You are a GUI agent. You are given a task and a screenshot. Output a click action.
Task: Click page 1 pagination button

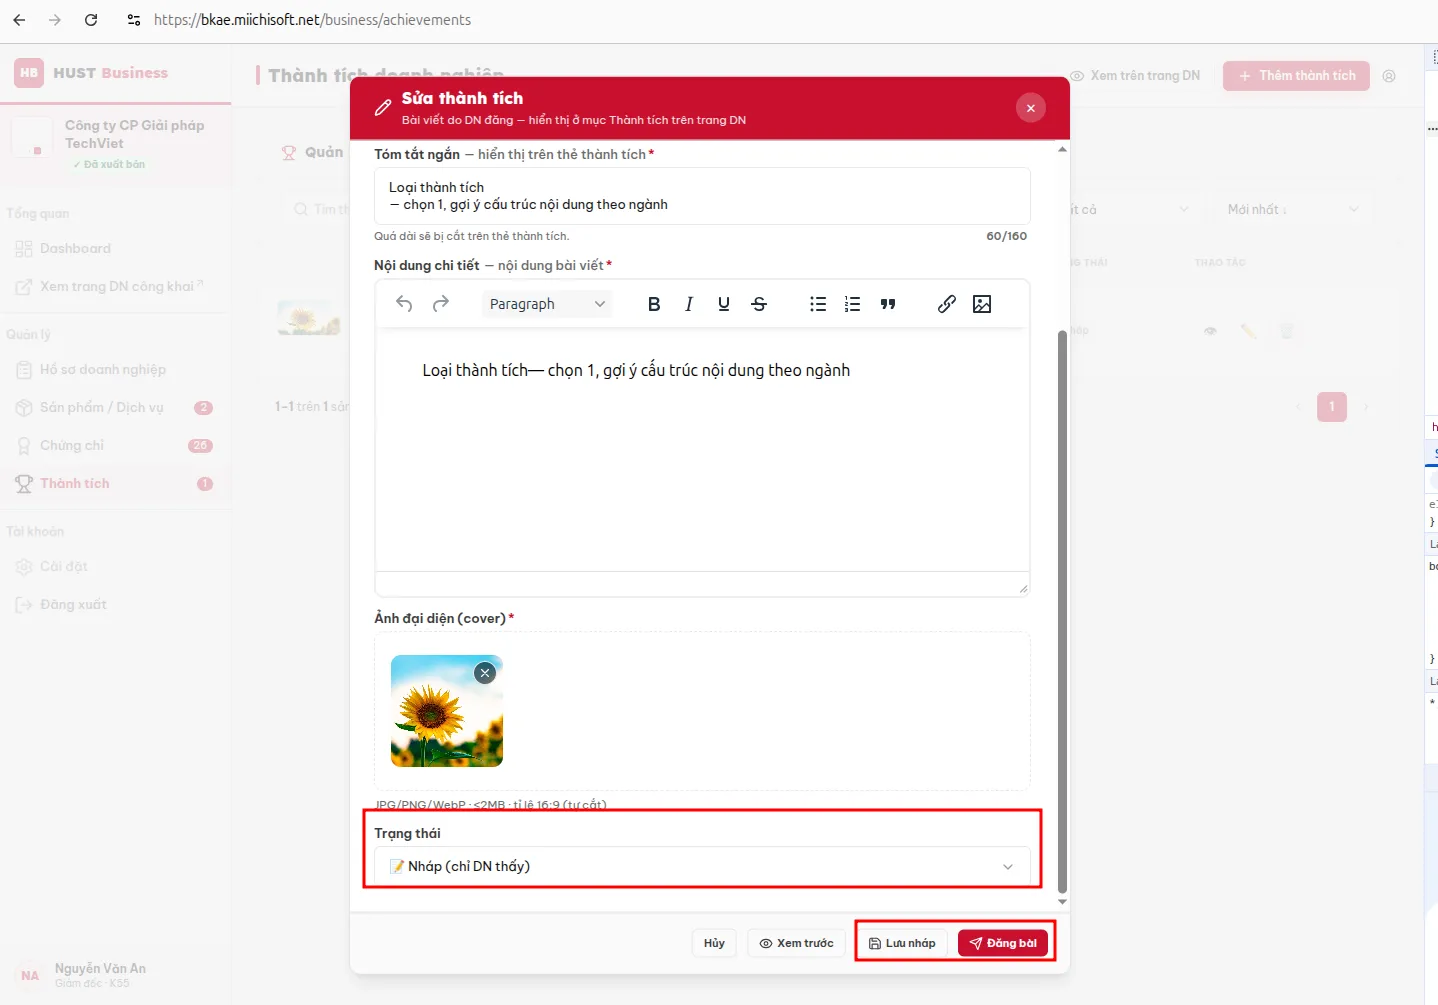tap(1332, 407)
